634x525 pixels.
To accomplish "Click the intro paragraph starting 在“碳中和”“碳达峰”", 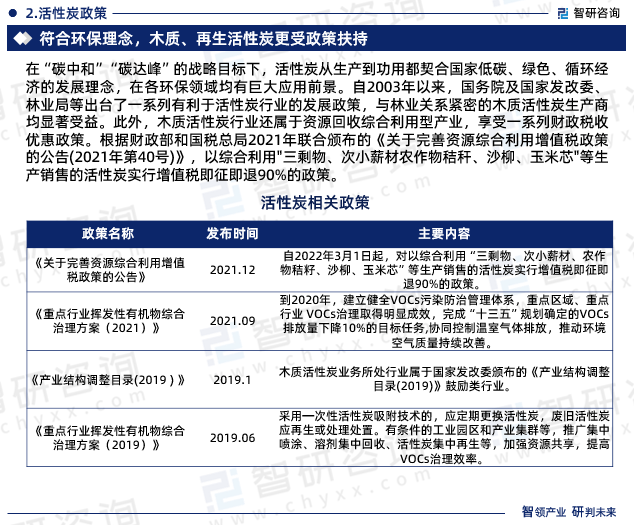I will pyautogui.click(x=317, y=122).
